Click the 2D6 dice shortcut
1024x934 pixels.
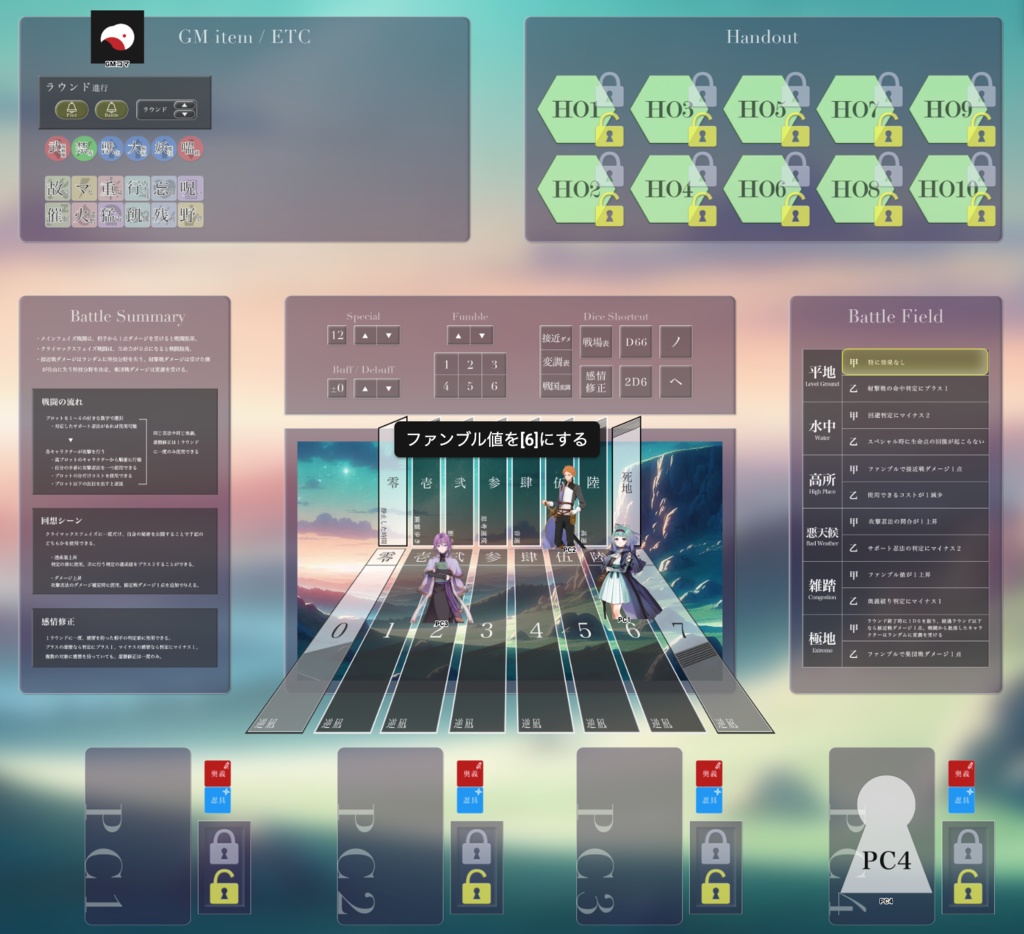tap(636, 382)
